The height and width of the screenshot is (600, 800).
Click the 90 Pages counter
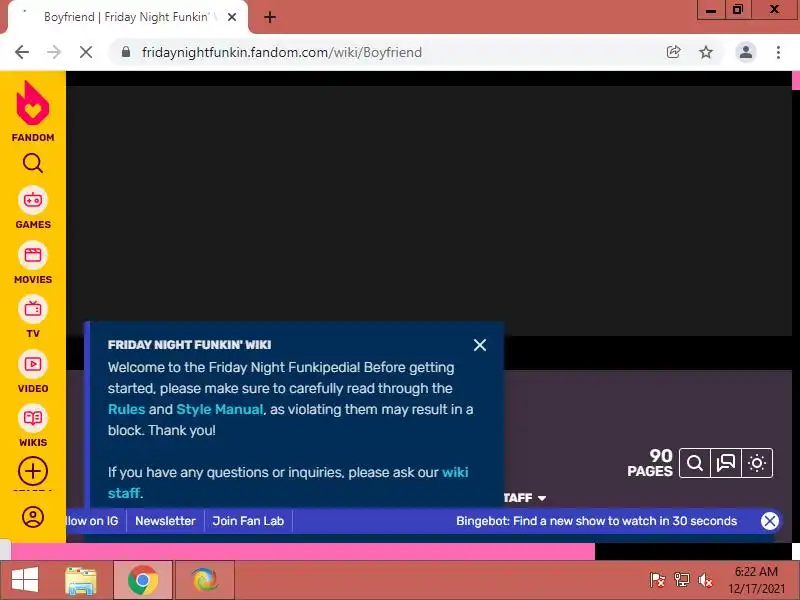(650, 463)
